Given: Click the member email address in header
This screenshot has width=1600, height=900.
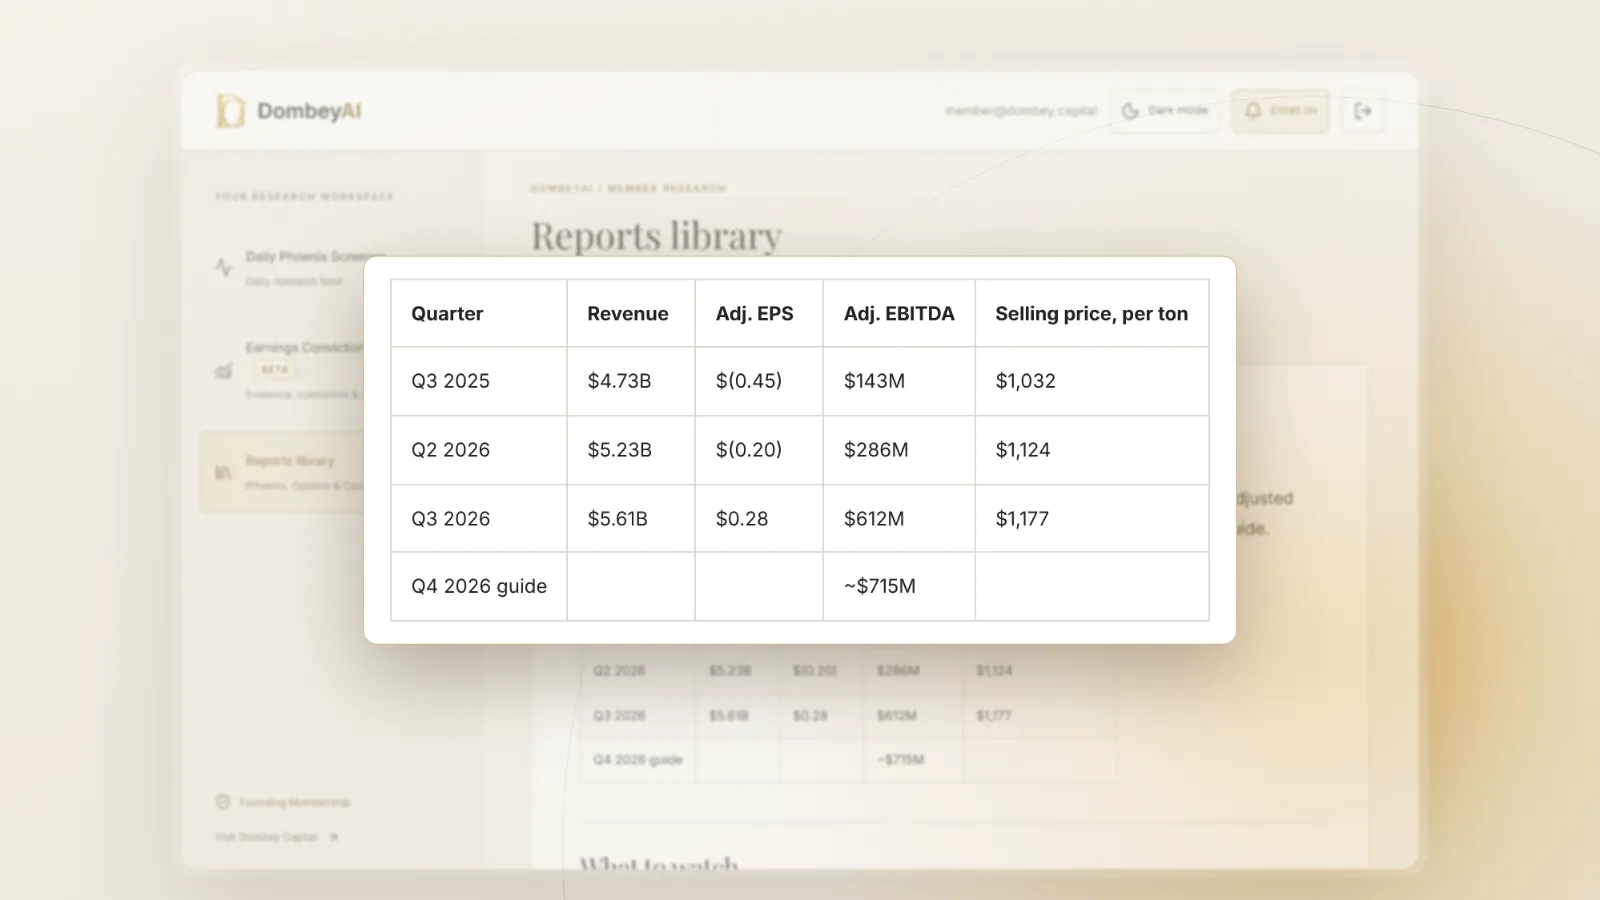Looking at the screenshot, I should coord(1021,111).
